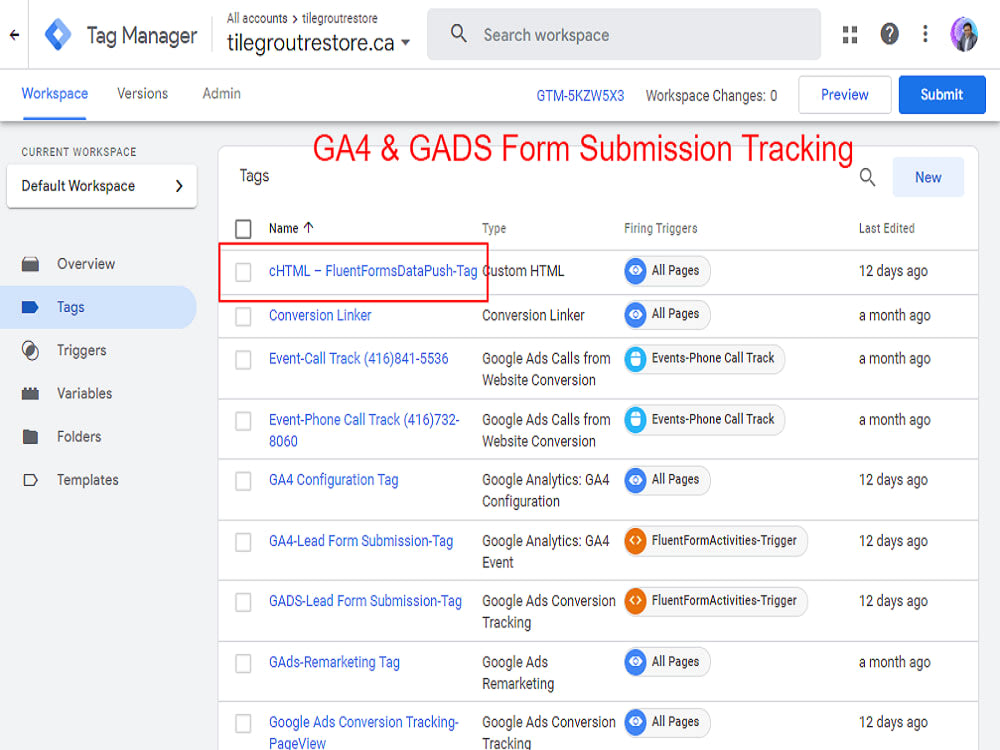Open Templates in the sidebar

[87, 480]
